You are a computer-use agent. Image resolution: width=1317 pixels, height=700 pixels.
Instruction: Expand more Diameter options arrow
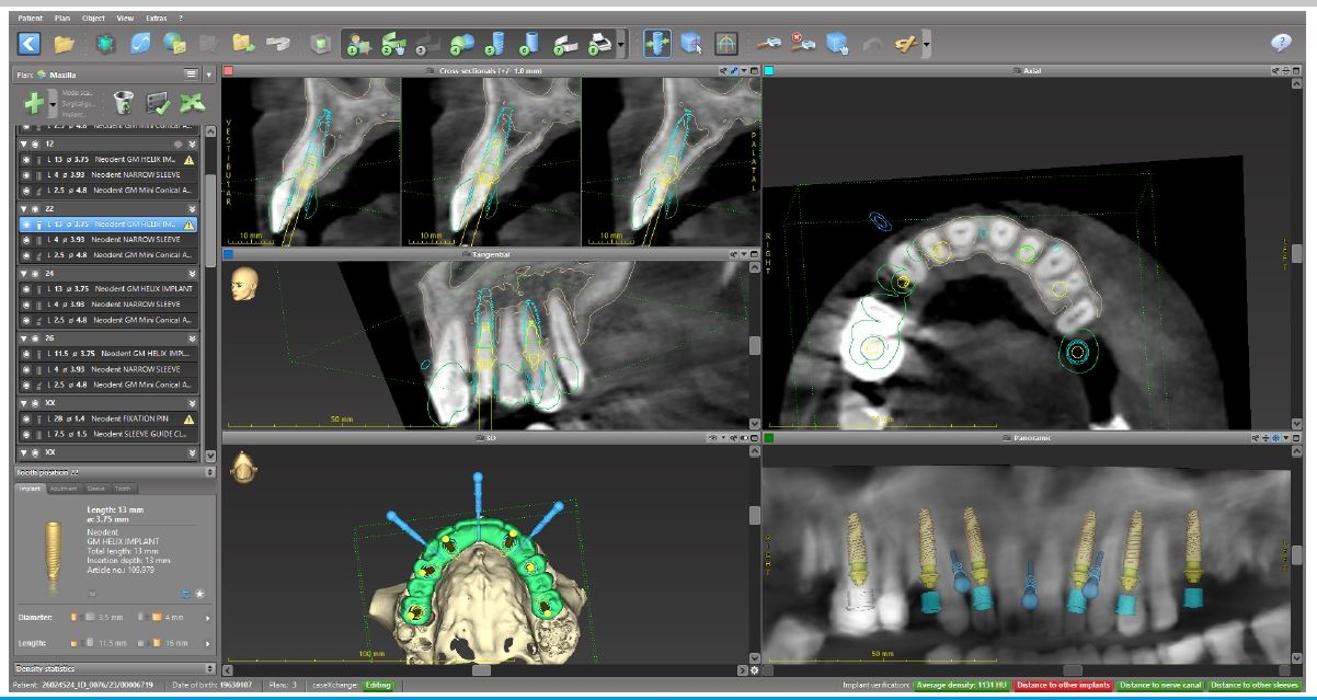click(208, 617)
